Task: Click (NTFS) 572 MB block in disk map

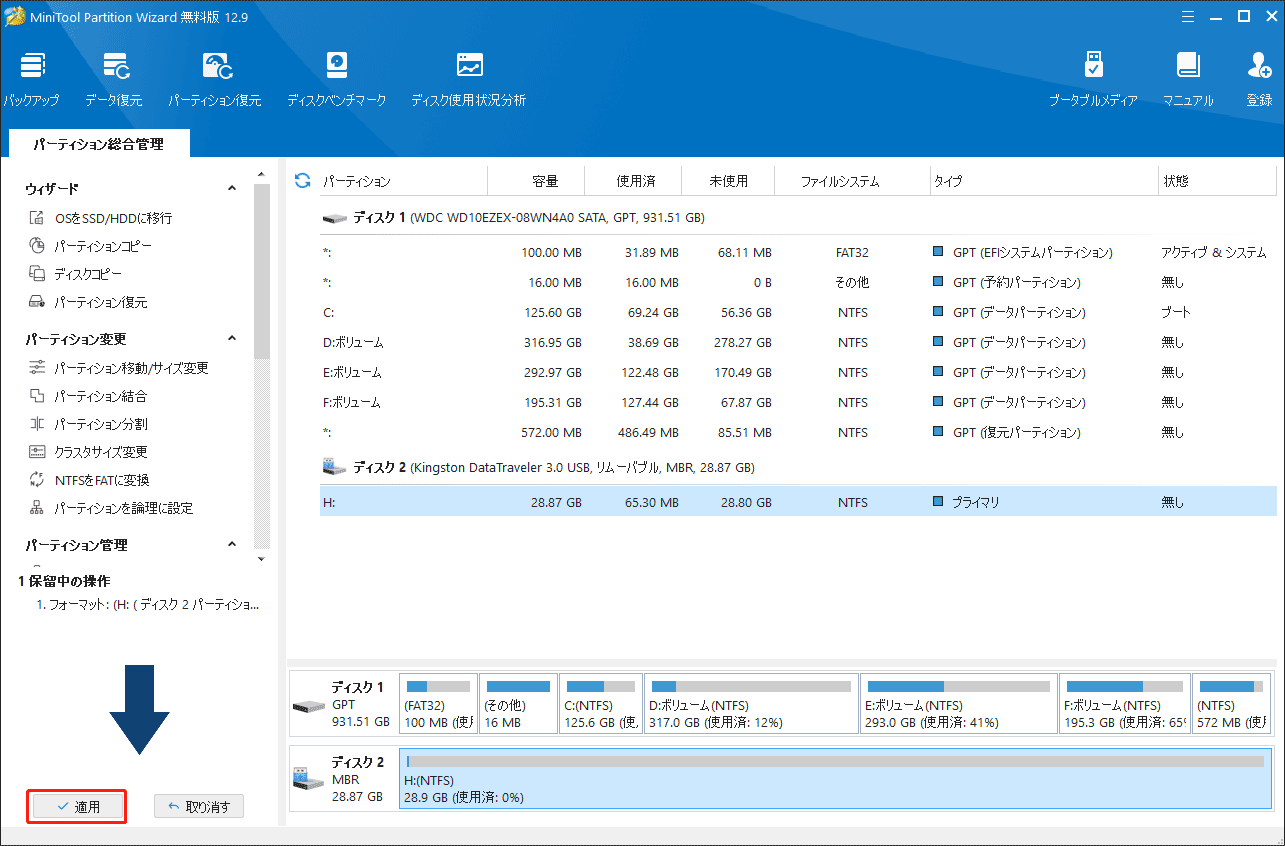Action: (1232, 704)
